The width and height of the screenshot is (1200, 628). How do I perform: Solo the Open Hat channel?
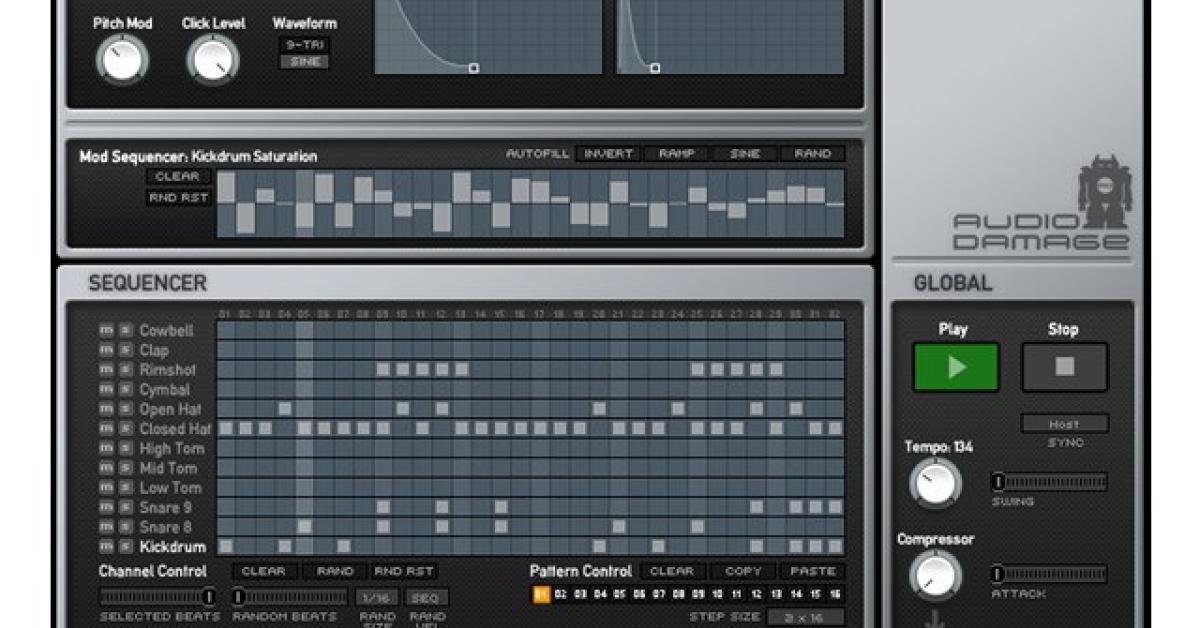pos(125,409)
